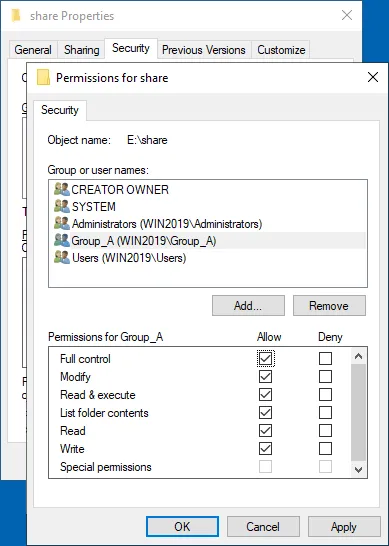Check Deny for Modify permission

325,376
